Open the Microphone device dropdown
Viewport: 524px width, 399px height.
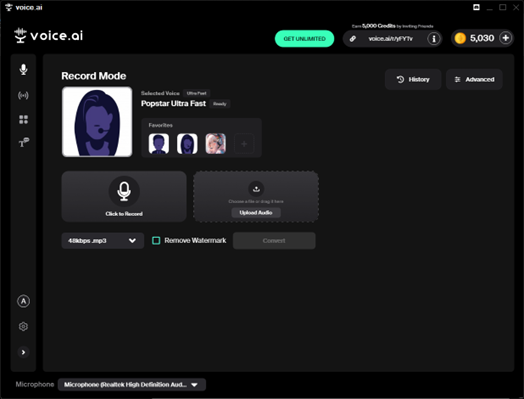tap(132, 385)
